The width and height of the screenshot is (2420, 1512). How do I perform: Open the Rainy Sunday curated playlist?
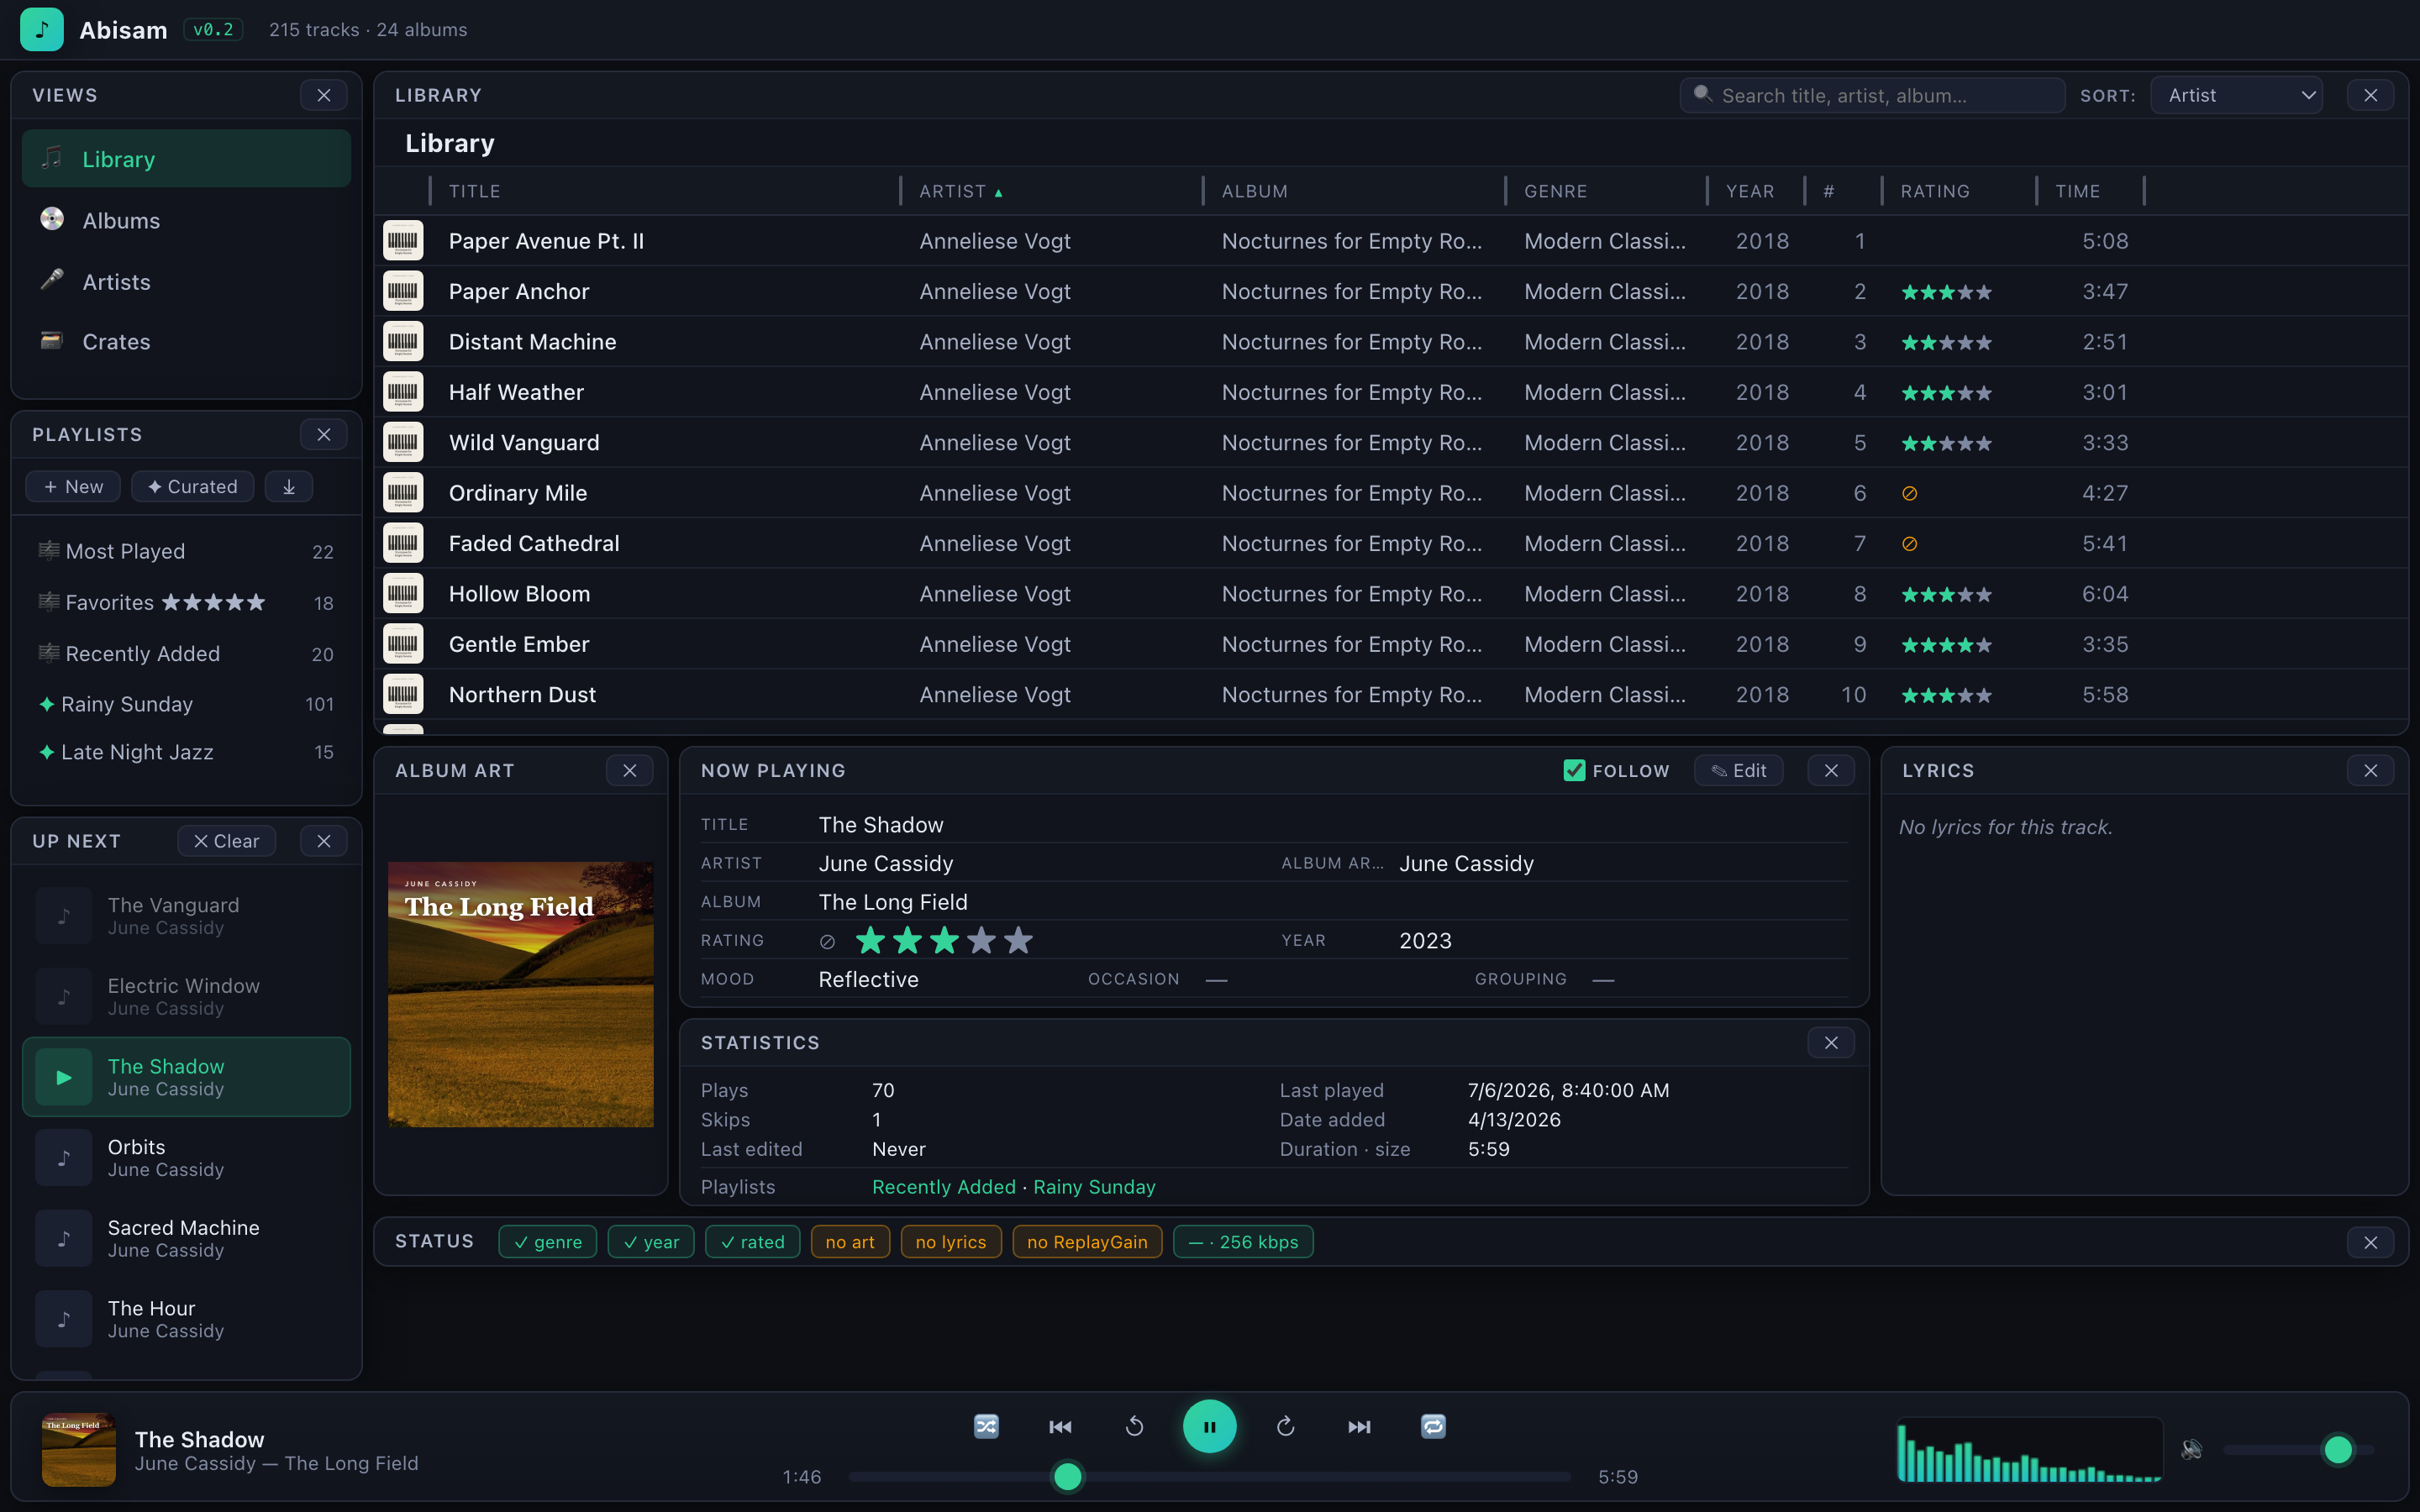pyautogui.click(x=186, y=704)
